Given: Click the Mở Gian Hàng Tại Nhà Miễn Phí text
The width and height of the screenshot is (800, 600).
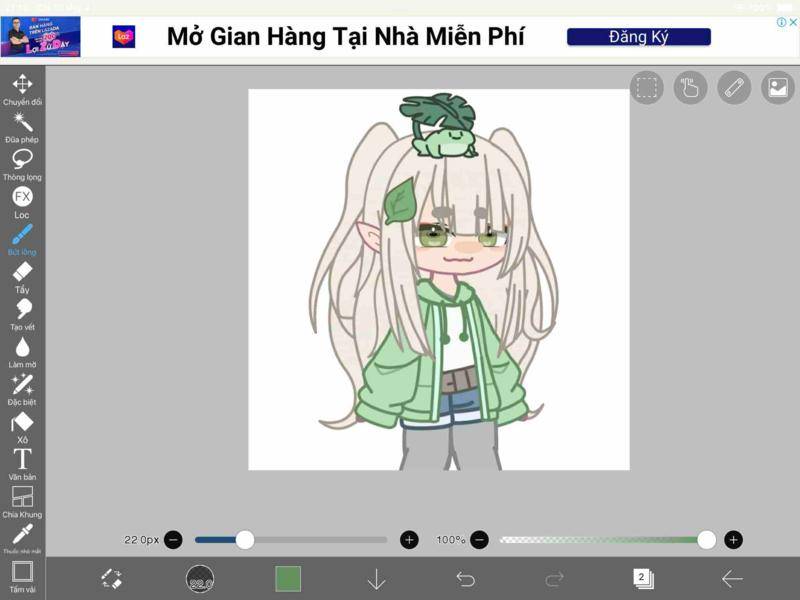Looking at the screenshot, I should 345,37.
